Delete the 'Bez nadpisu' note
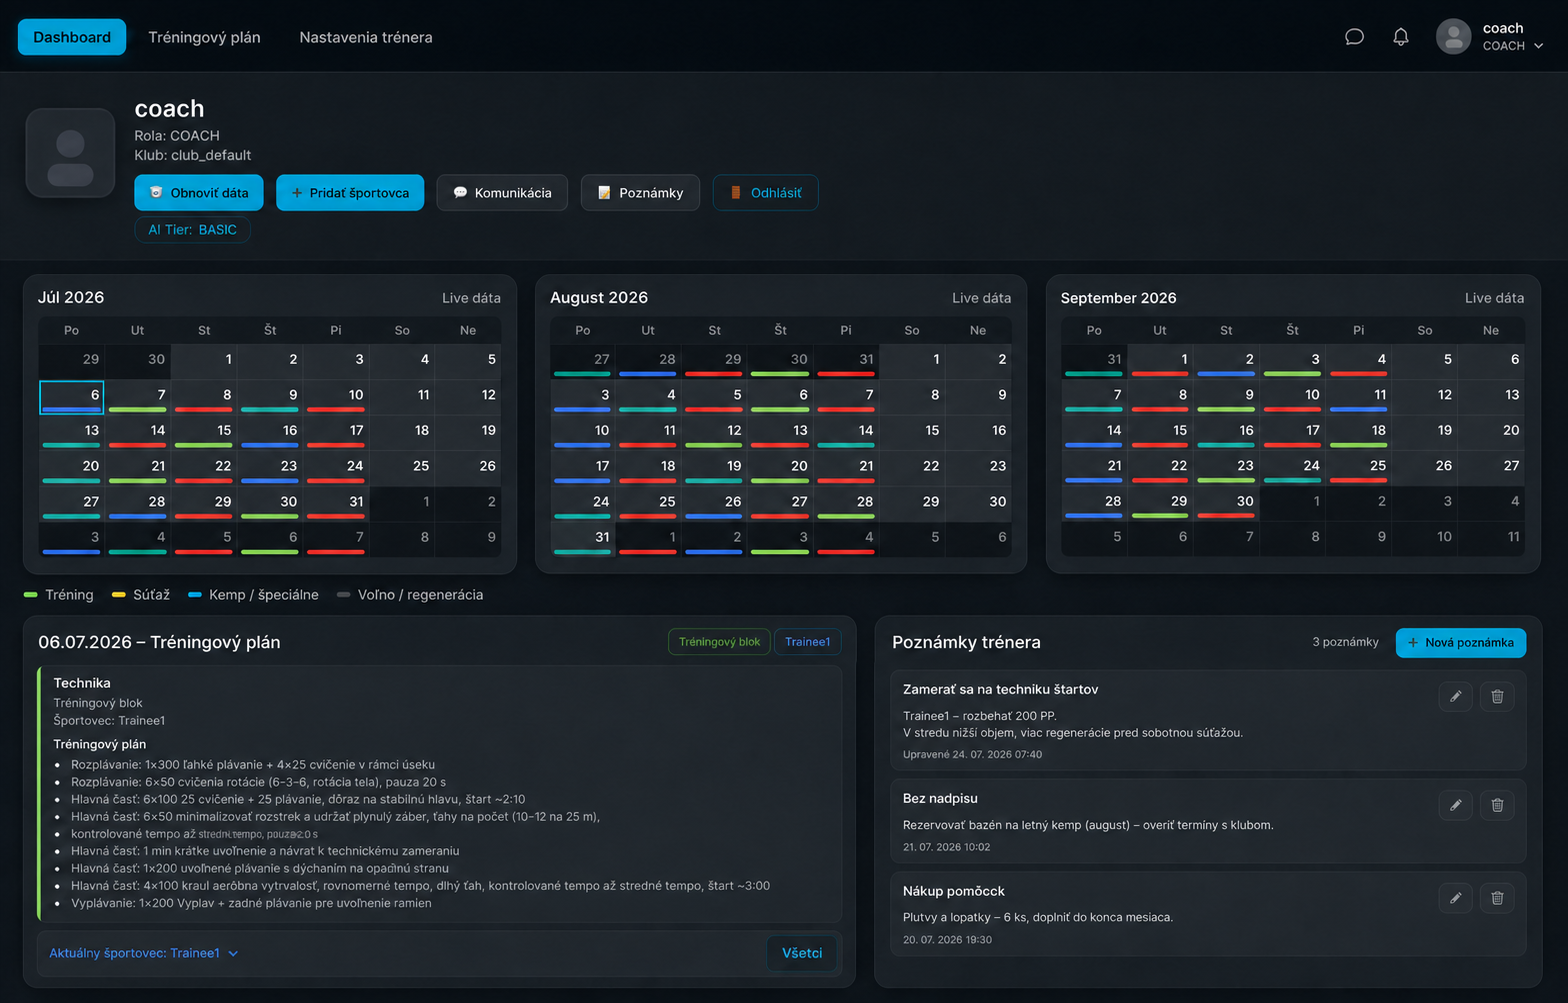1568x1003 pixels. tap(1497, 805)
